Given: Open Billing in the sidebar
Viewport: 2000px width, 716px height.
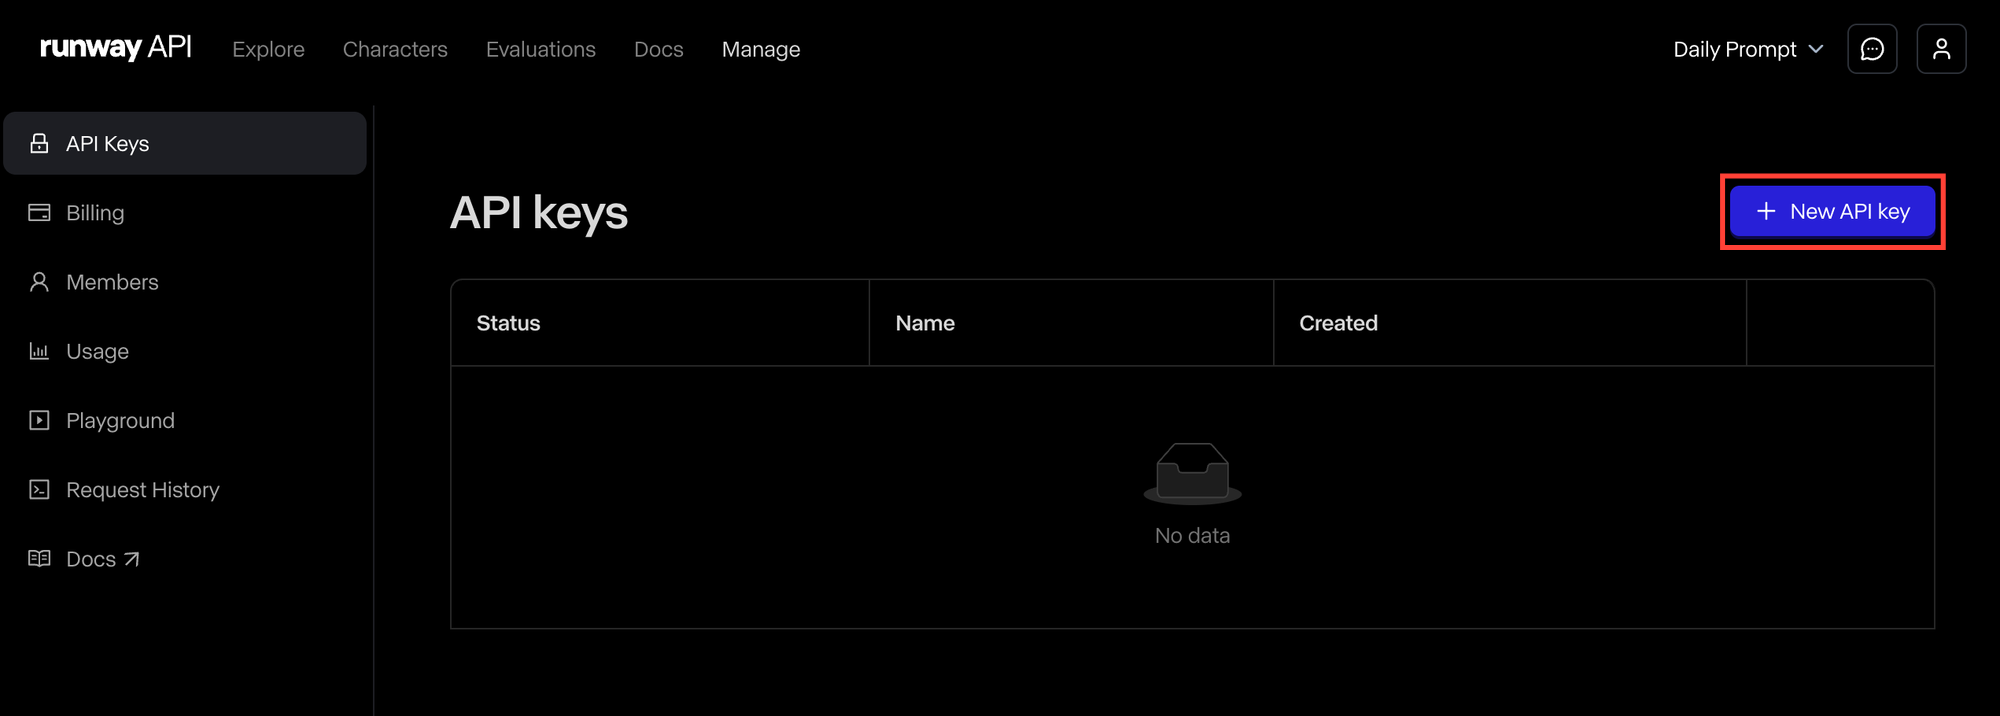Looking at the screenshot, I should click(x=185, y=212).
